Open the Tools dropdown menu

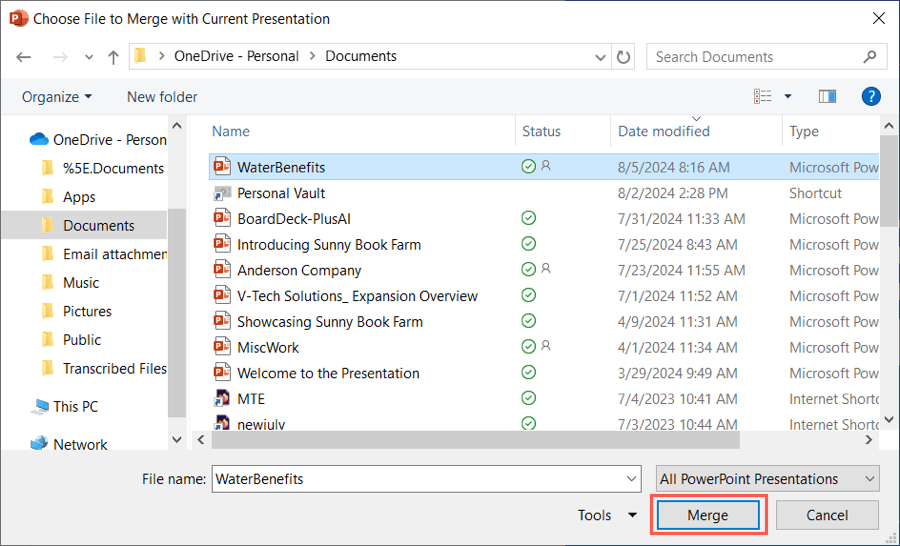[607, 515]
